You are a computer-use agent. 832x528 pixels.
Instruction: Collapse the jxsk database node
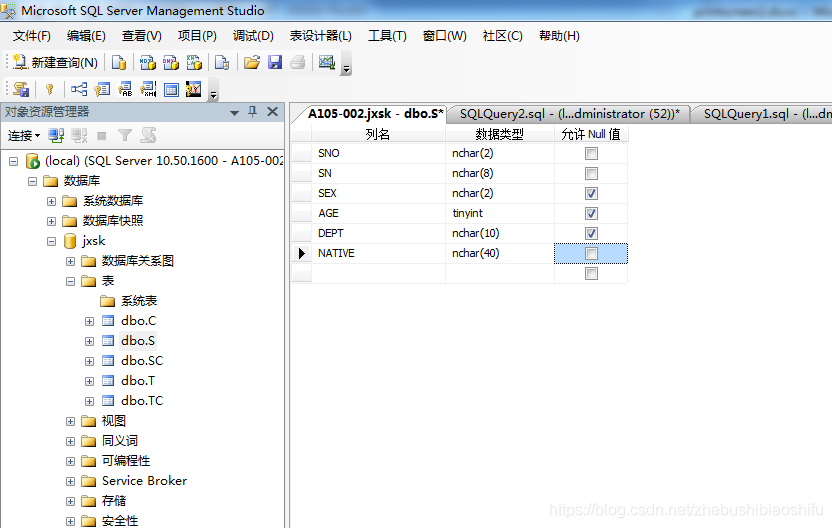coord(51,241)
